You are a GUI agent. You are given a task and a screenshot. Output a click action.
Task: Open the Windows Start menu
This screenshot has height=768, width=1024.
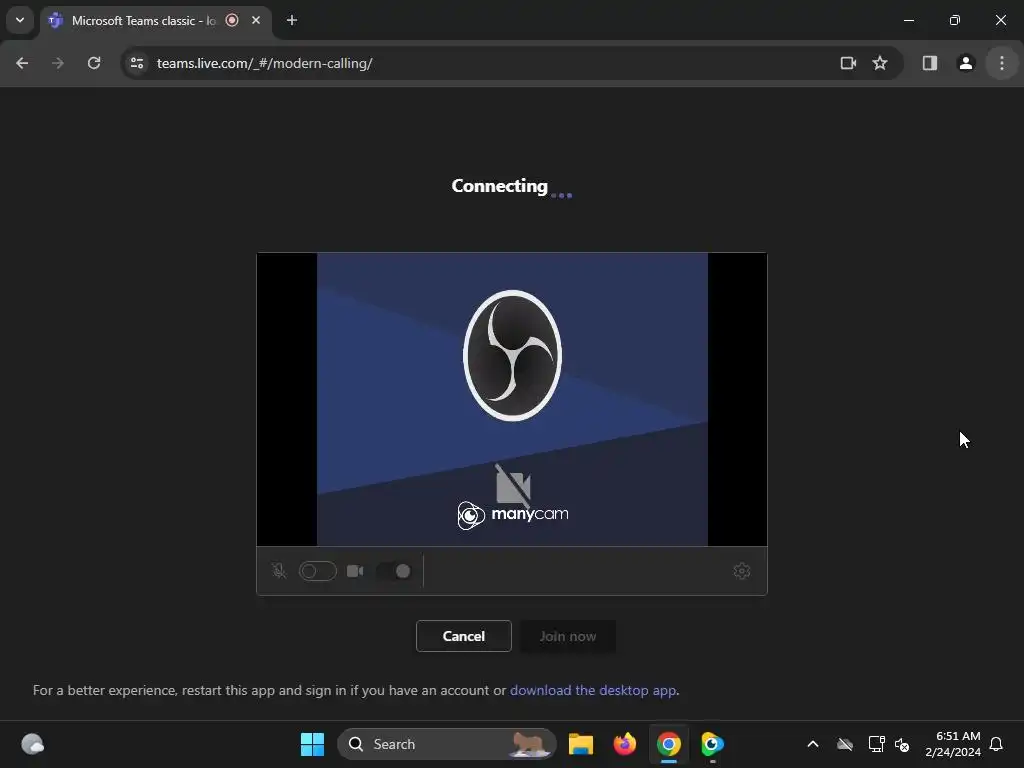[312, 744]
